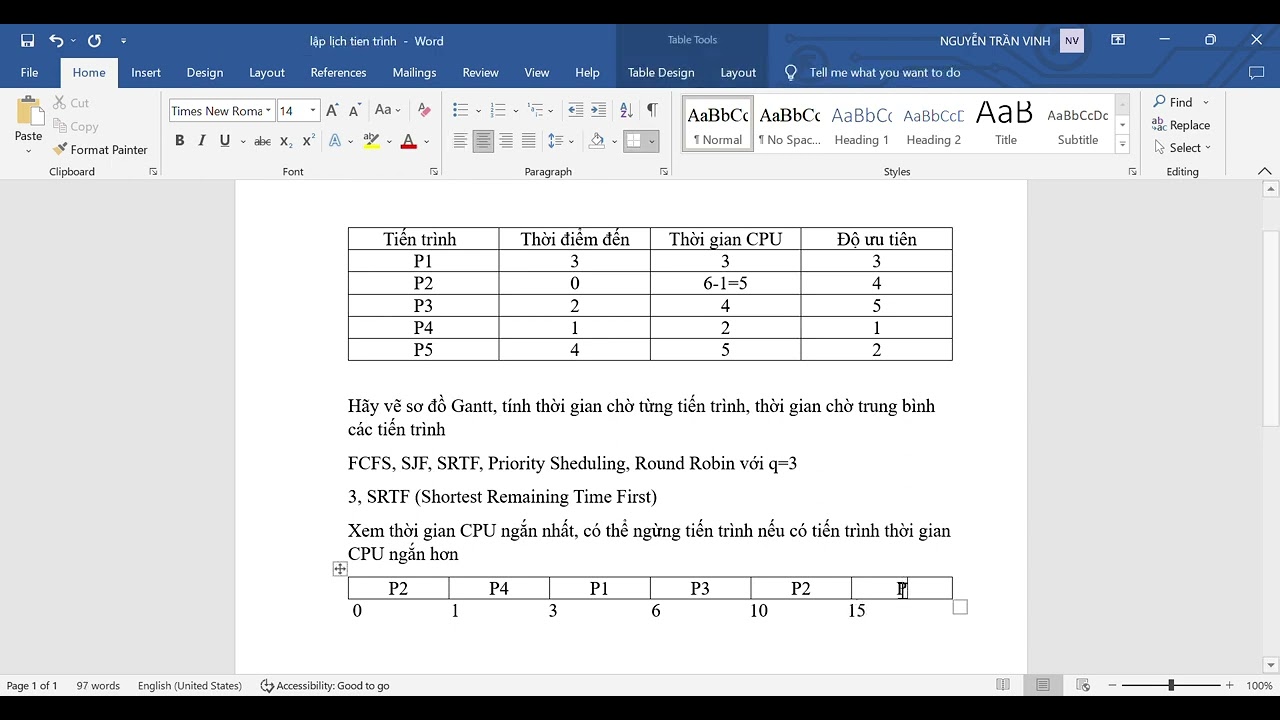
Task: Apply subscript formatting
Action: pyautogui.click(x=286, y=141)
